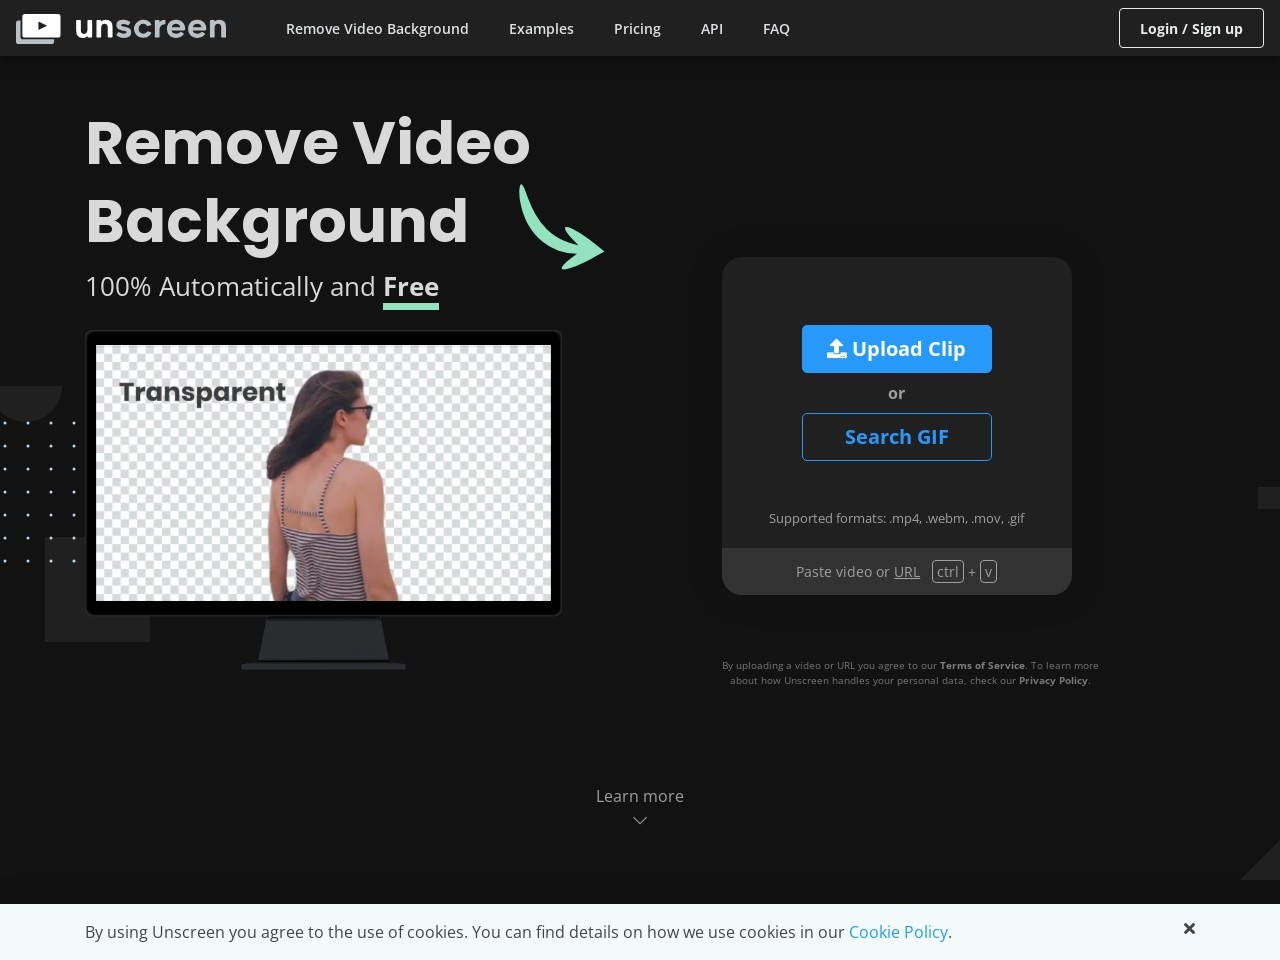
Task: Open the FAQ section
Action: tap(776, 28)
